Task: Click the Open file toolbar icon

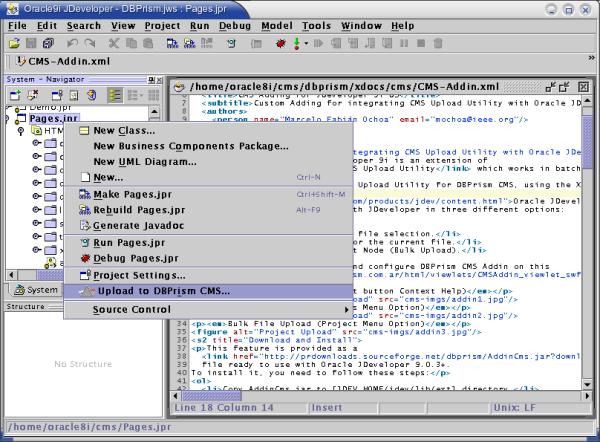Action: tap(14, 43)
